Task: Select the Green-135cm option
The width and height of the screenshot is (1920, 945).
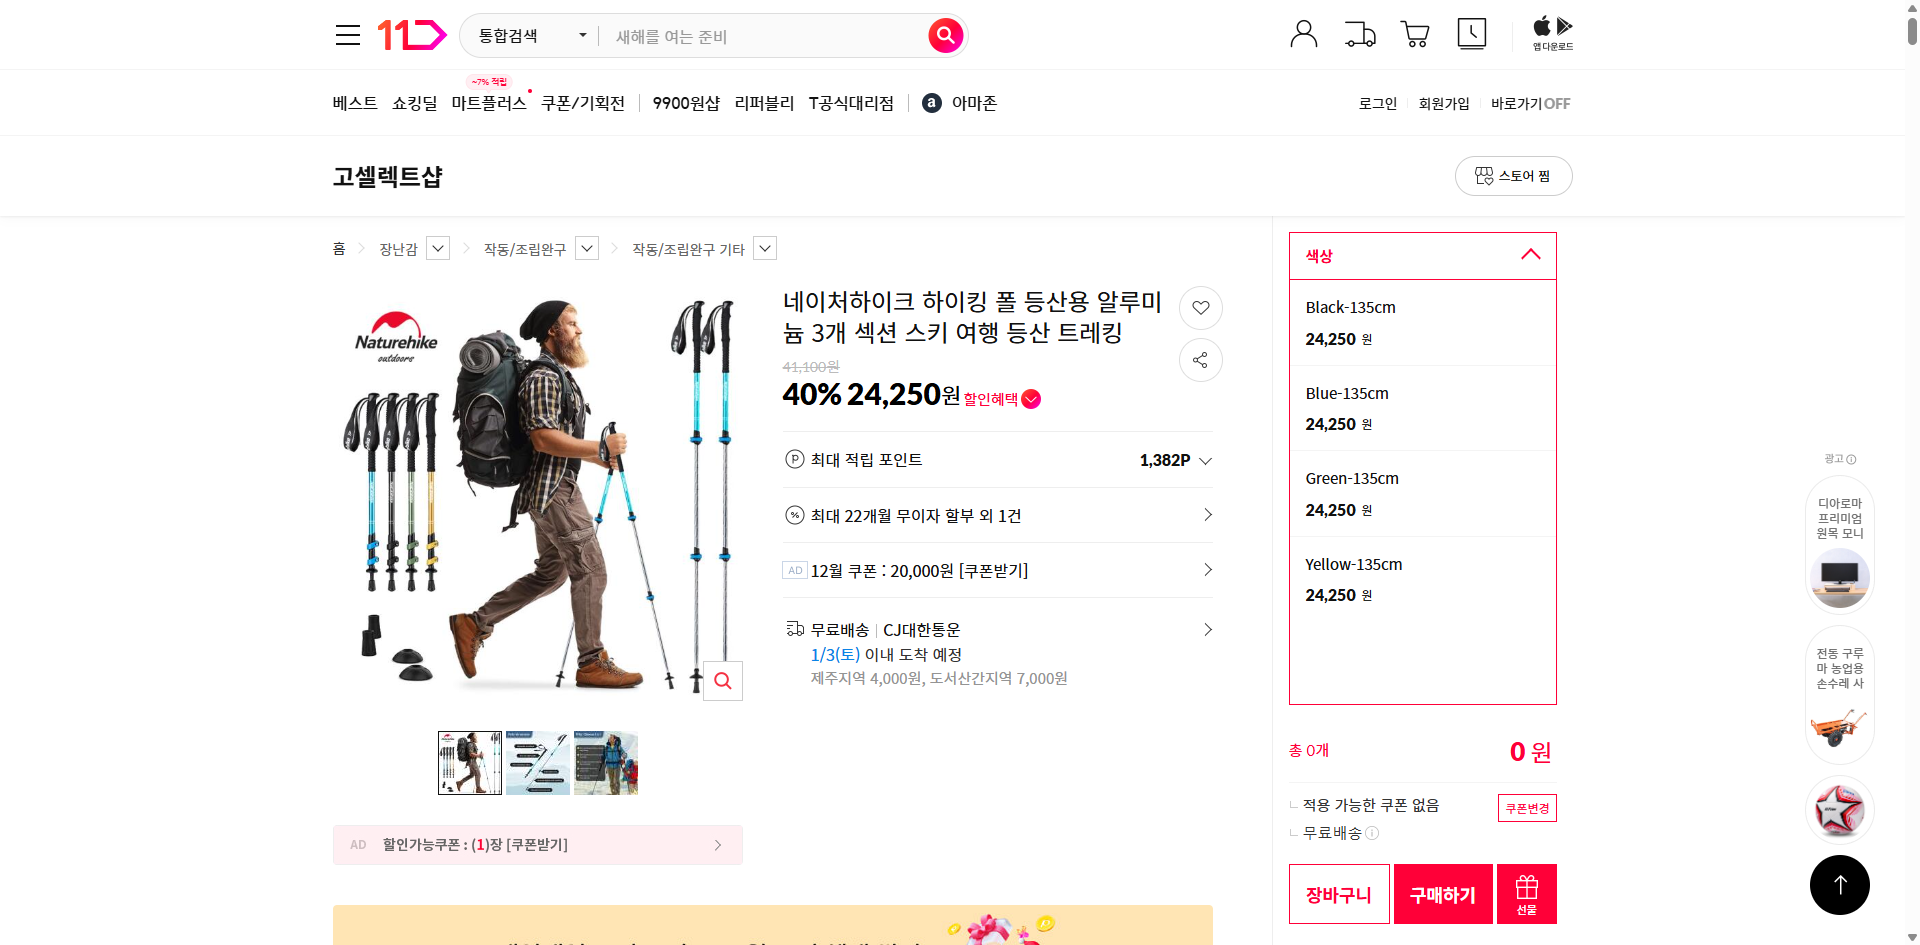Action: click(x=1421, y=493)
